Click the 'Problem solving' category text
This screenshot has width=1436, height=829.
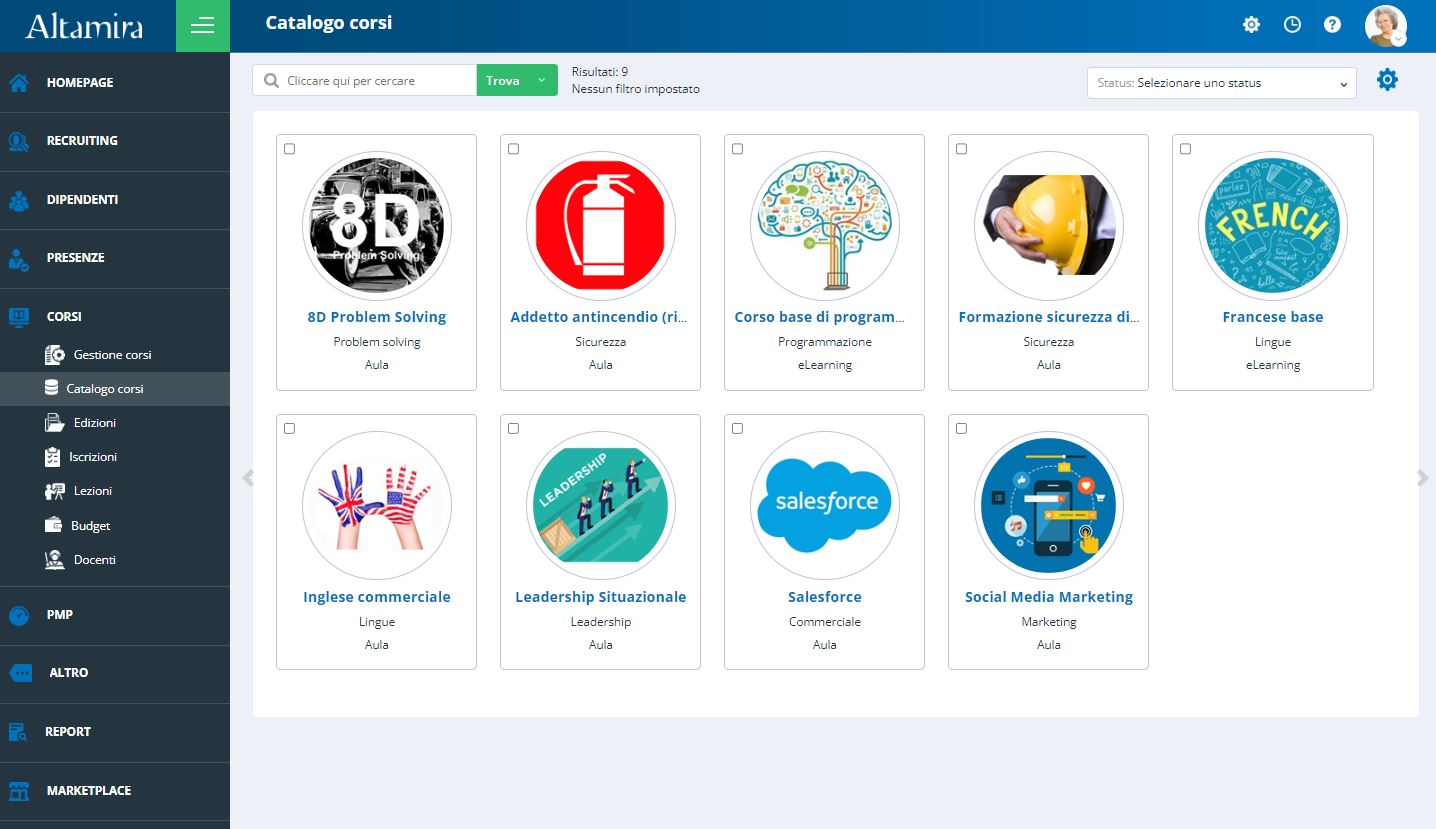click(x=377, y=342)
